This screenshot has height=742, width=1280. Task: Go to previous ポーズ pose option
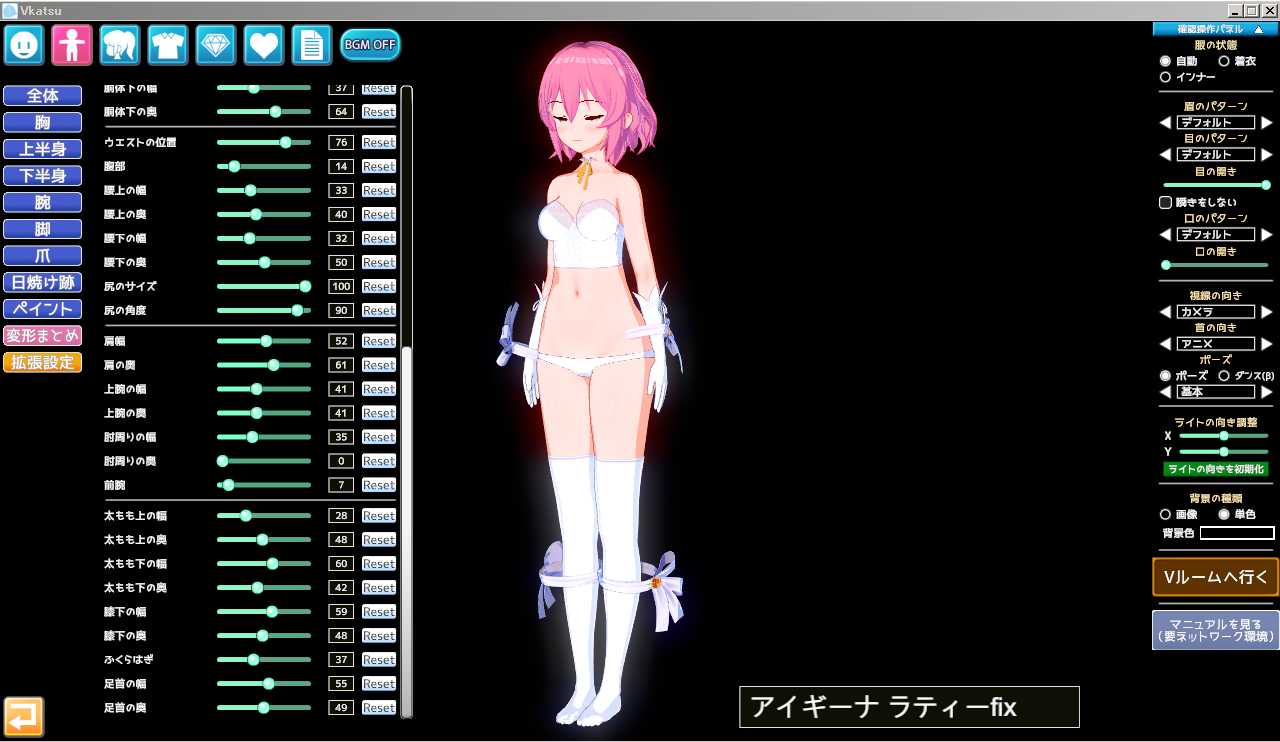coord(1165,392)
